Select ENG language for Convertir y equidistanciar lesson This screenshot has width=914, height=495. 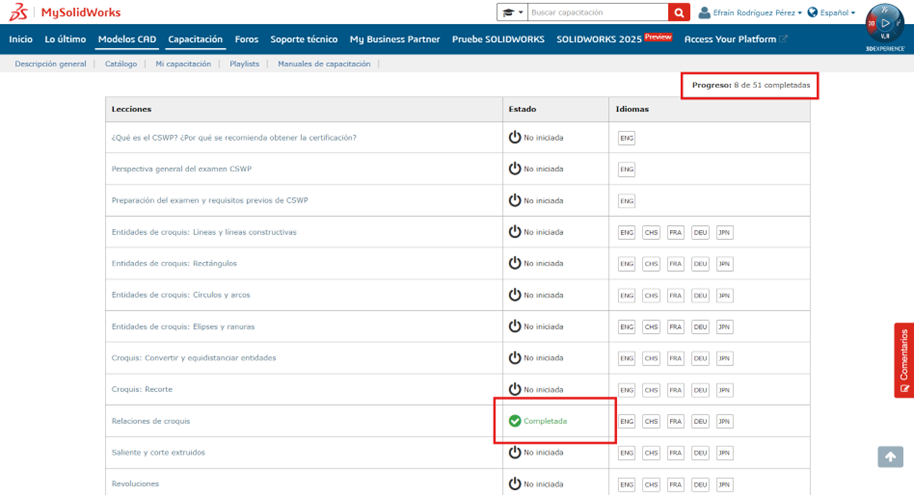pos(627,359)
